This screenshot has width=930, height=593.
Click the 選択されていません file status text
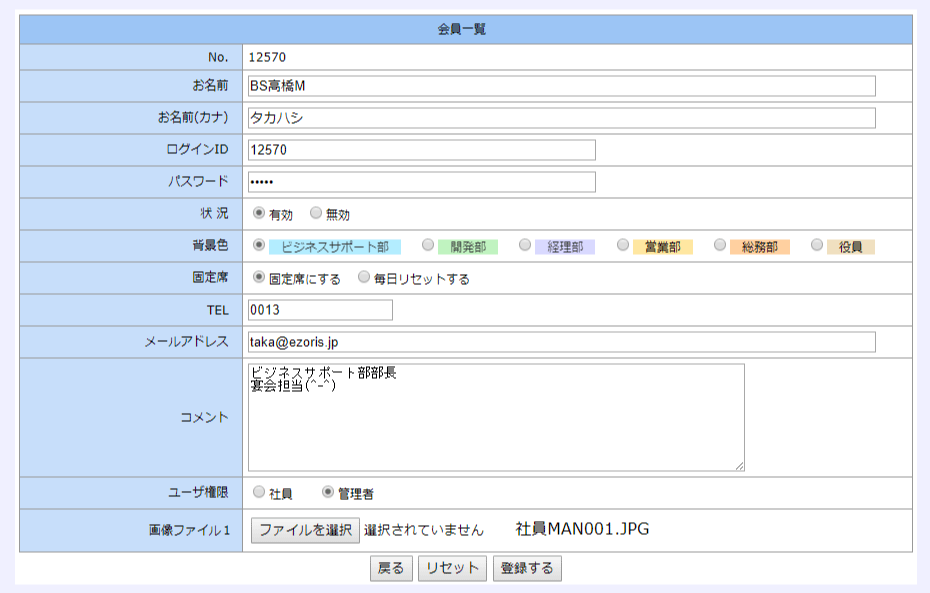tap(424, 530)
